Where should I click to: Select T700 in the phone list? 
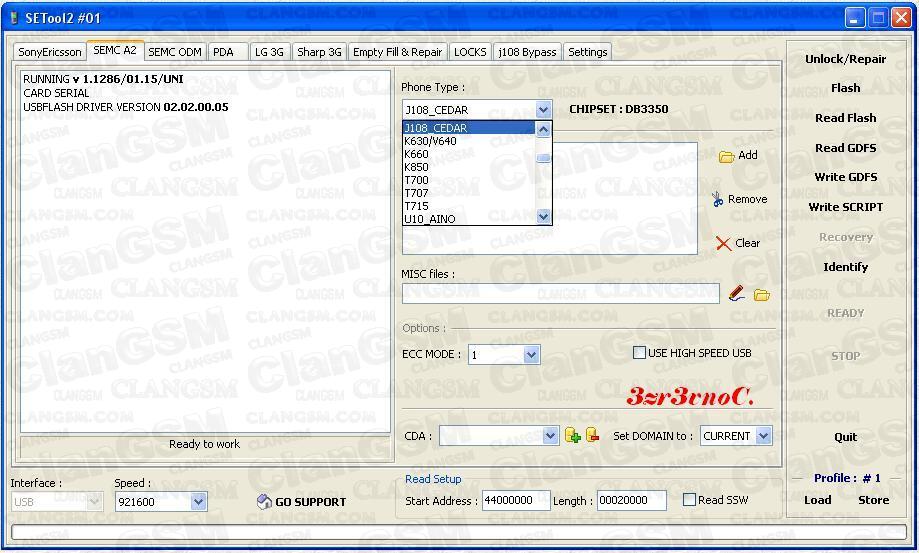[x=469, y=180]
